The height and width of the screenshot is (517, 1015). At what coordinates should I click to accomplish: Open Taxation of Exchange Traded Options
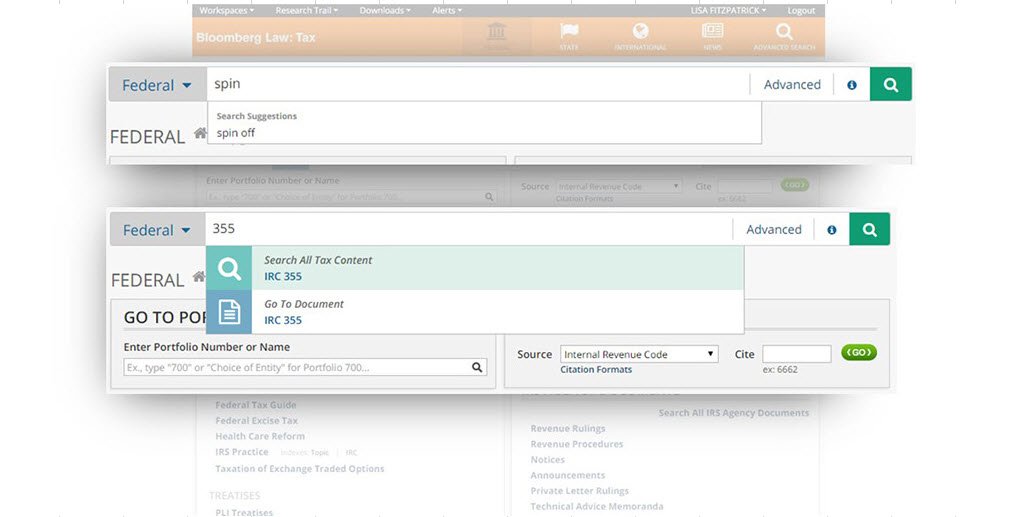coord(300,468)
